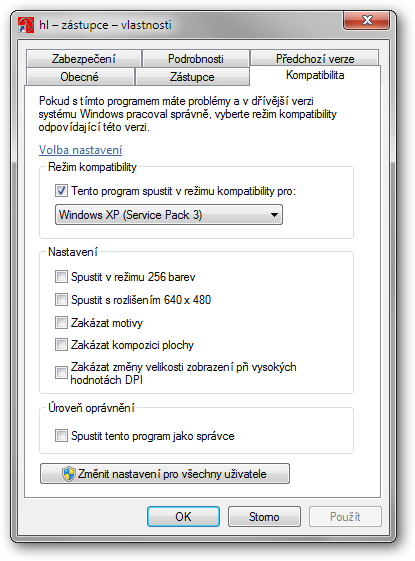This screenshot has height=561, width=415.
Task: Open the Windows XP Service Pack 3 dropdown
Action: click(169, 215)
